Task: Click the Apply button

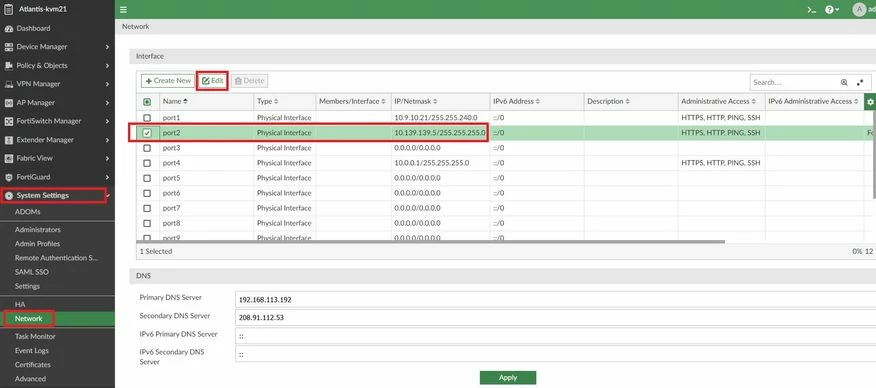Action: pyautogui.click(x=508, y=378)
